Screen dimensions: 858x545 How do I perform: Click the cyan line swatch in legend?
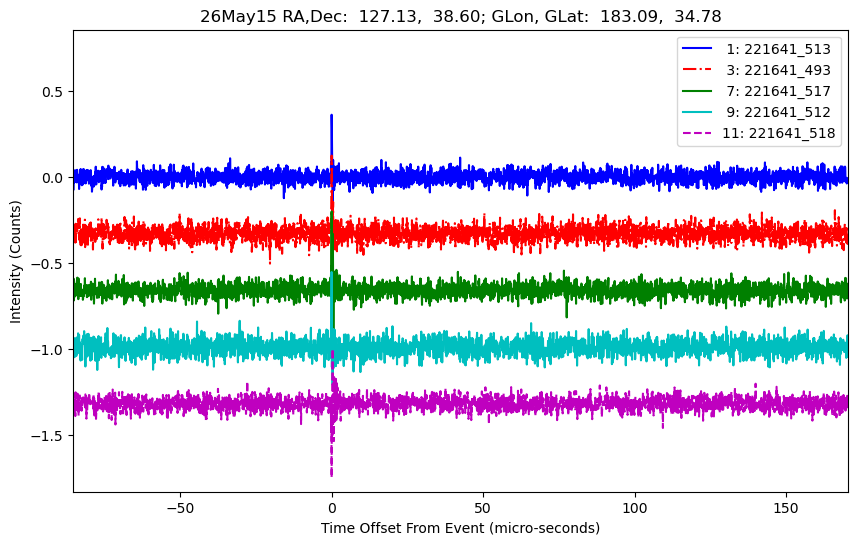pyautogui.click(x=697, y=112)
